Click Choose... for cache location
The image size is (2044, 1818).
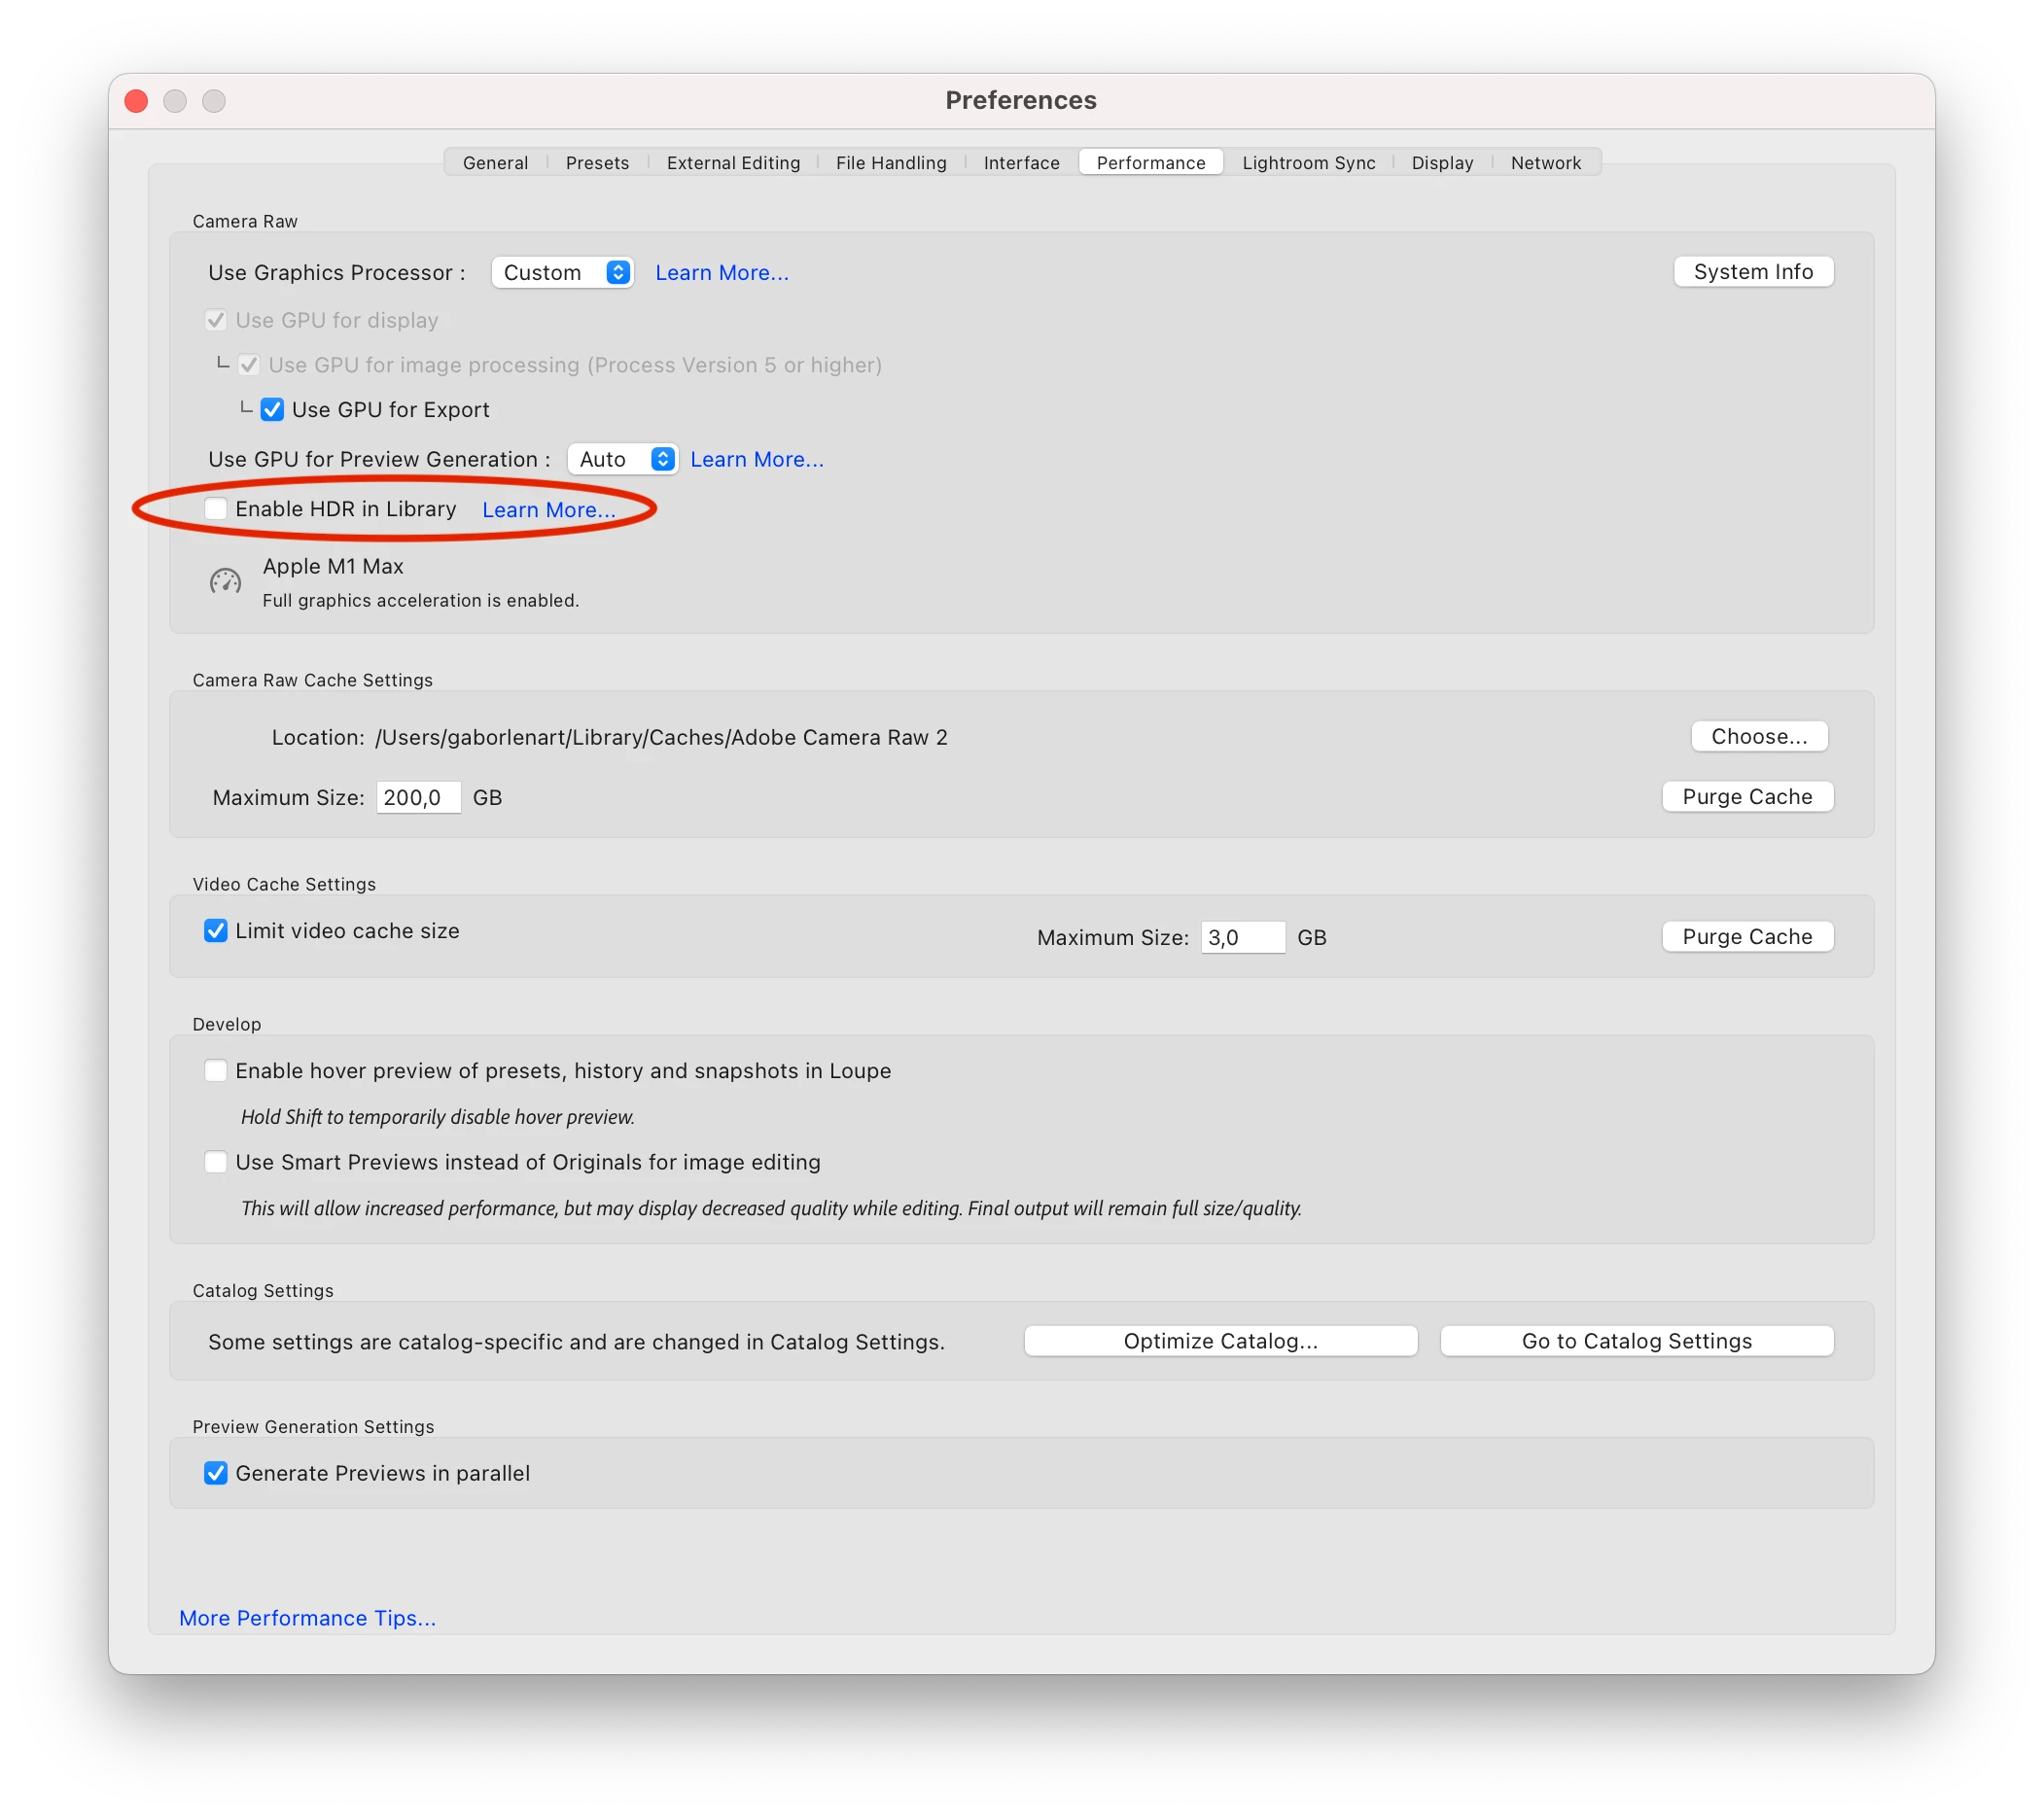[1758, 737]
